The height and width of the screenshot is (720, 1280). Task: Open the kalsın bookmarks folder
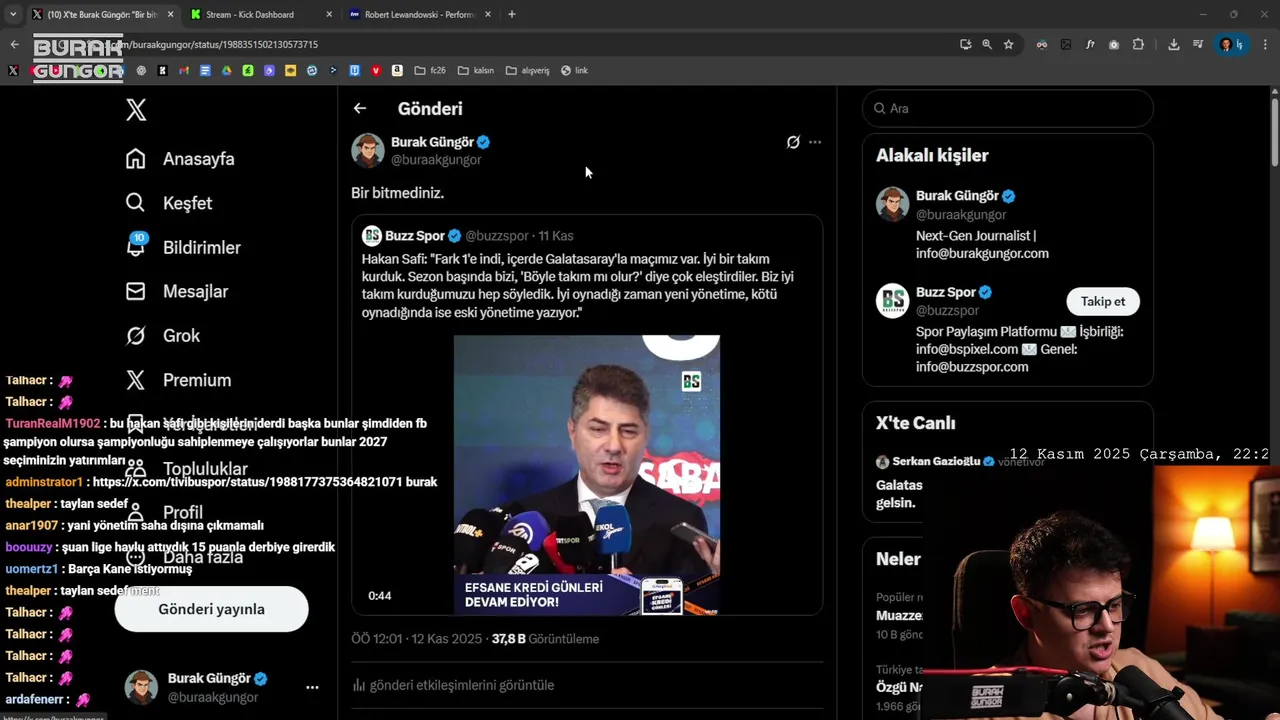(x=476, y=70)
